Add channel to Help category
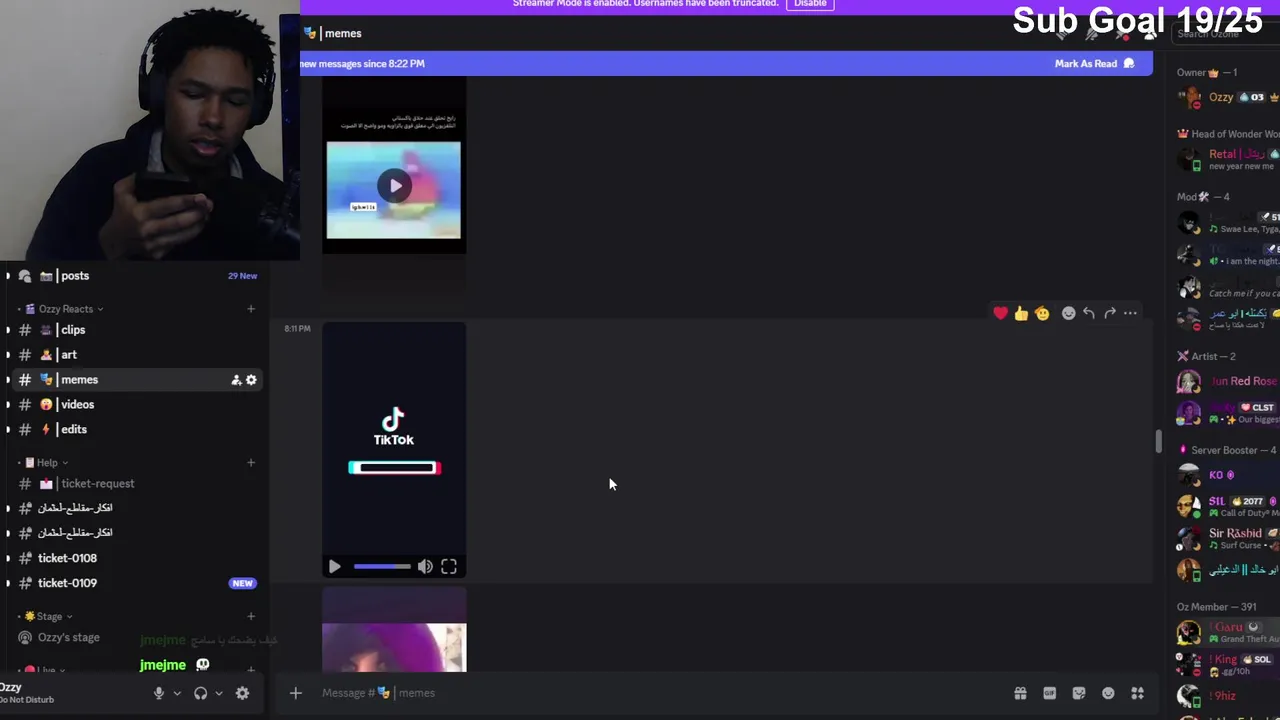Viewport: 1280px width, 720px height. [x=251, y=463]
